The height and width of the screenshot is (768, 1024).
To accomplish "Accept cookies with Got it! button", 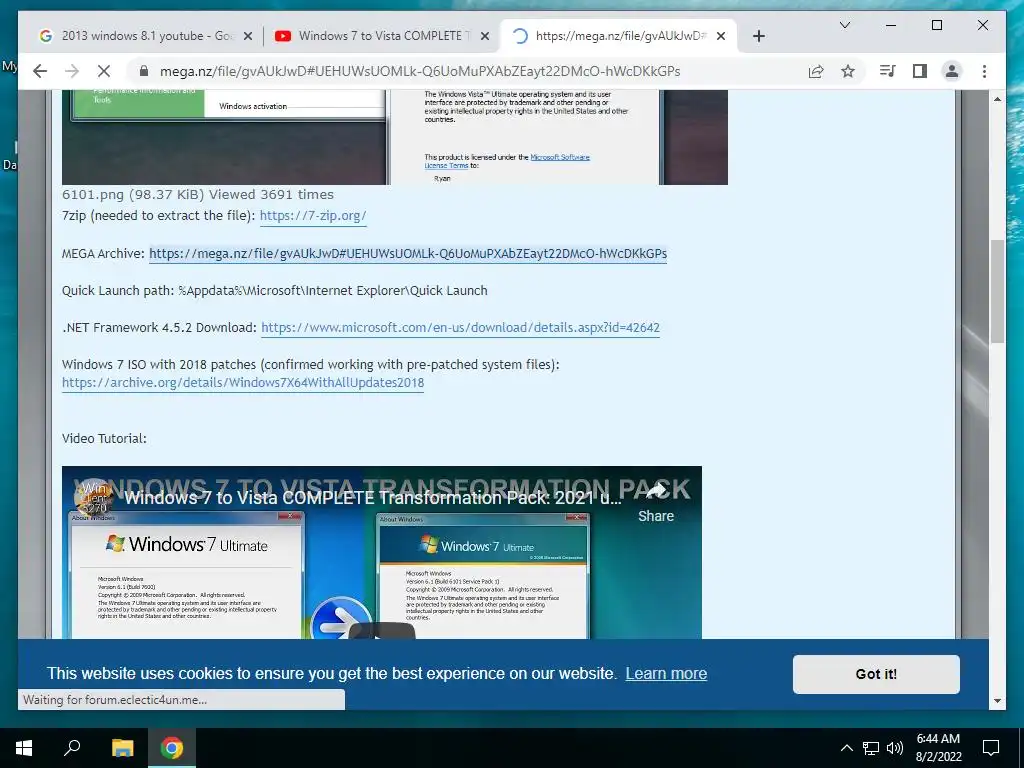I will click(876, 674).
